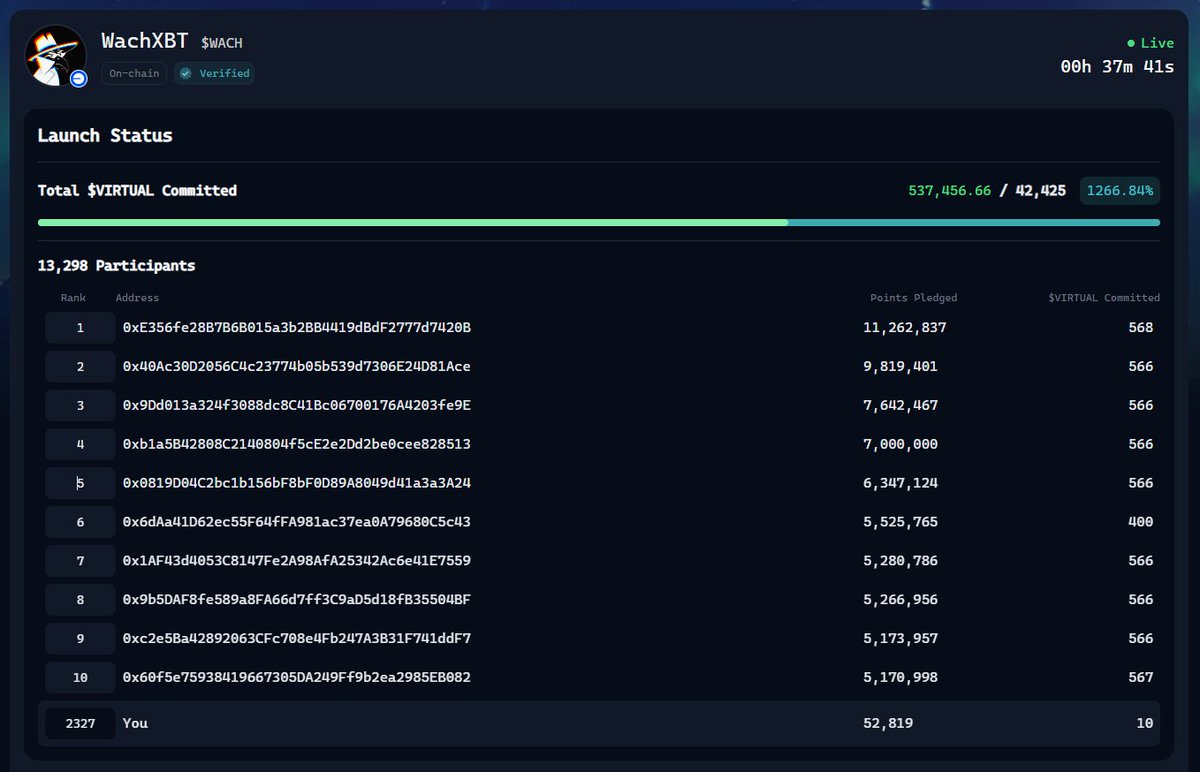Click your points value 52,819

888,723
